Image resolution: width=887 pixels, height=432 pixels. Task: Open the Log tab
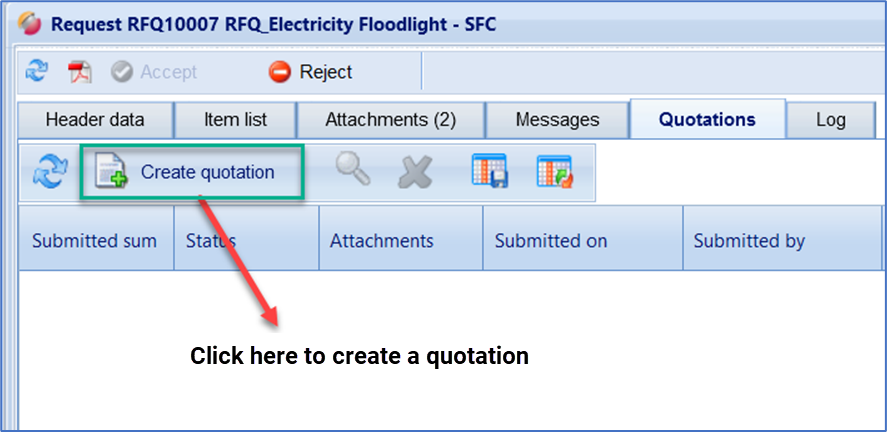pos(830,120)
